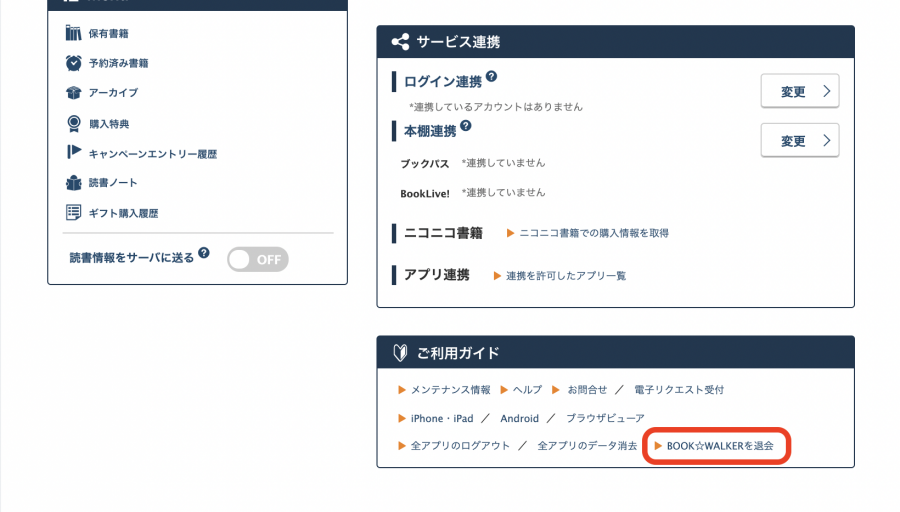Select *連携していません text beside BookLive!
900x512 pixels.
point(503,193)
